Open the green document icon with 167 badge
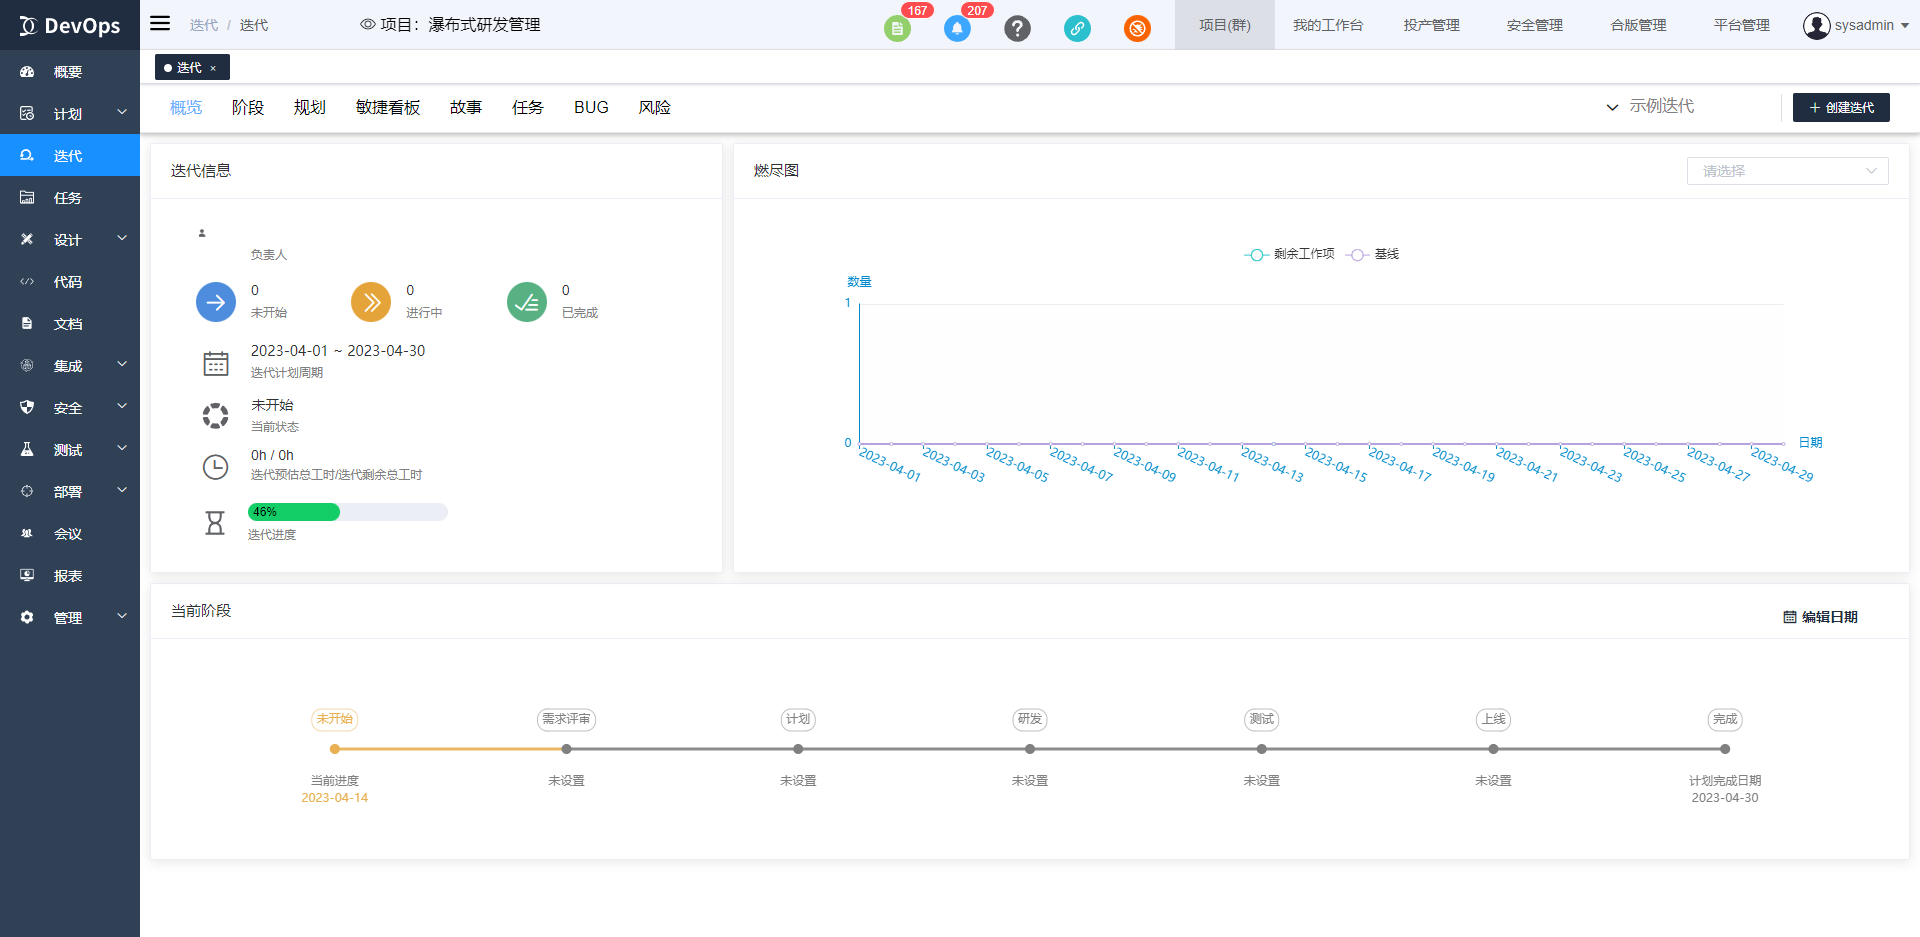The image size is (1920, 937). click(897, 29)
